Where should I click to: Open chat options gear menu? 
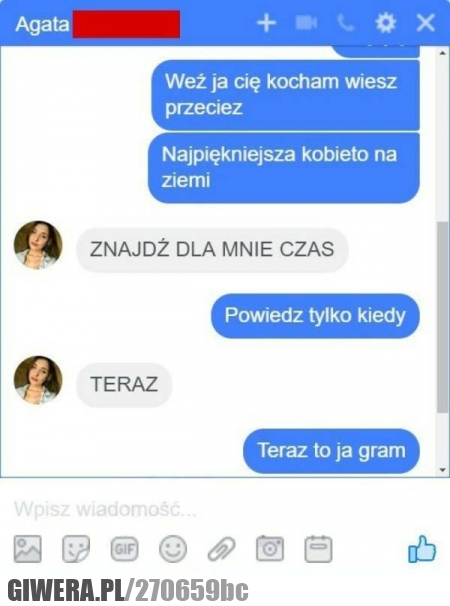pyautogui.click(x=386, y=24)
